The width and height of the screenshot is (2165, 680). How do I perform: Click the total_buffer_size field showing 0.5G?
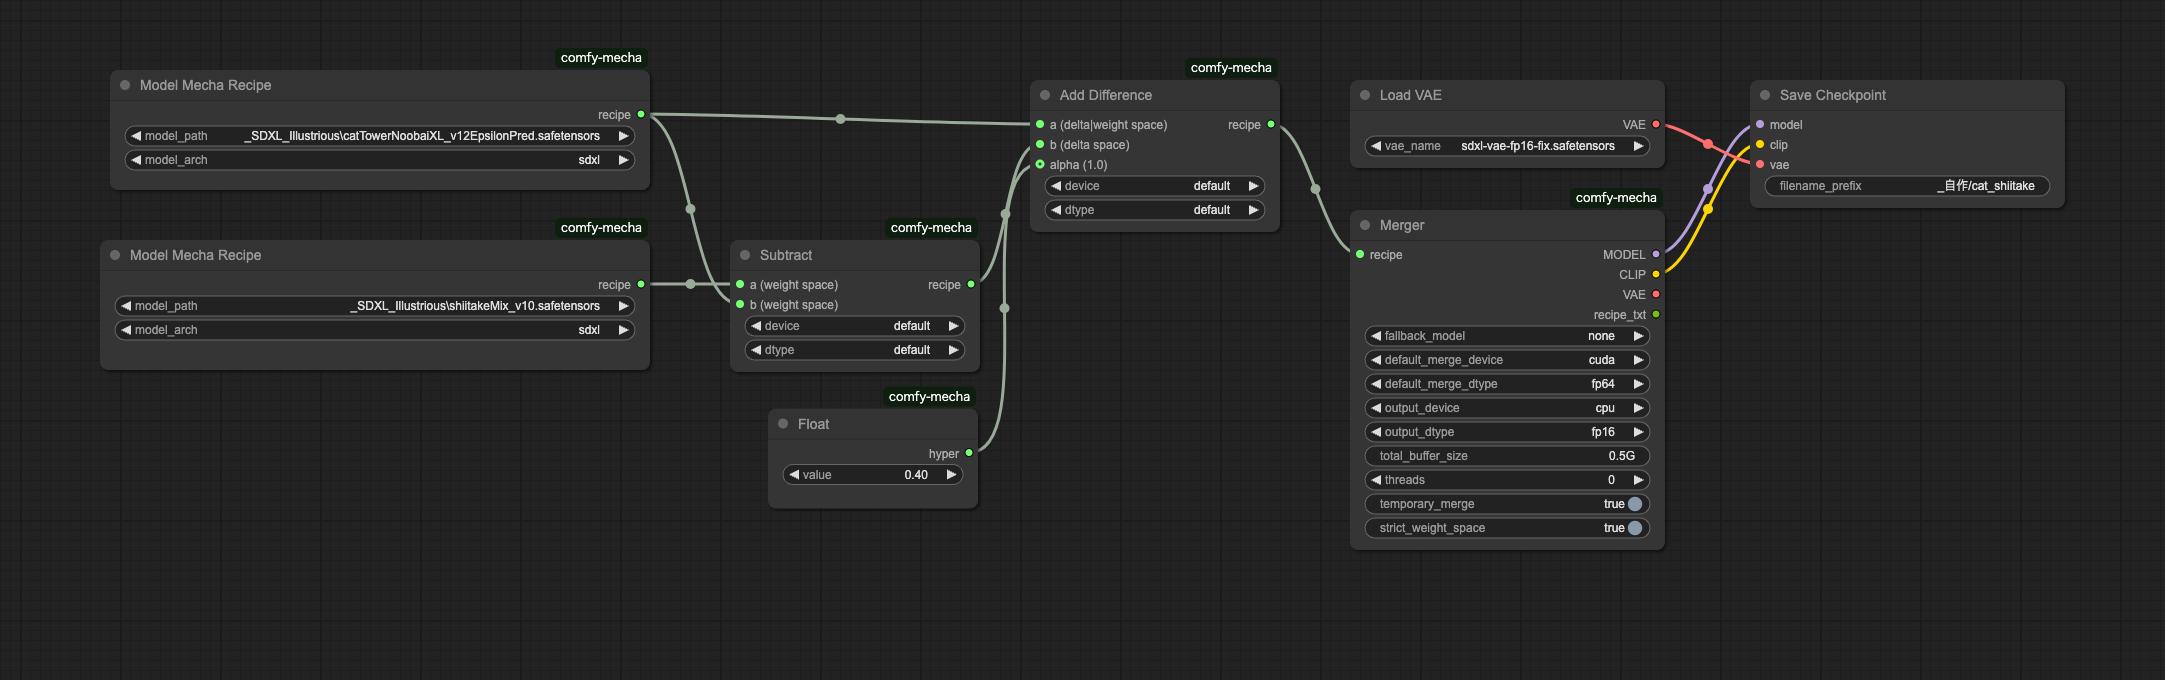pyautogui.click(x=1507, y=456)
